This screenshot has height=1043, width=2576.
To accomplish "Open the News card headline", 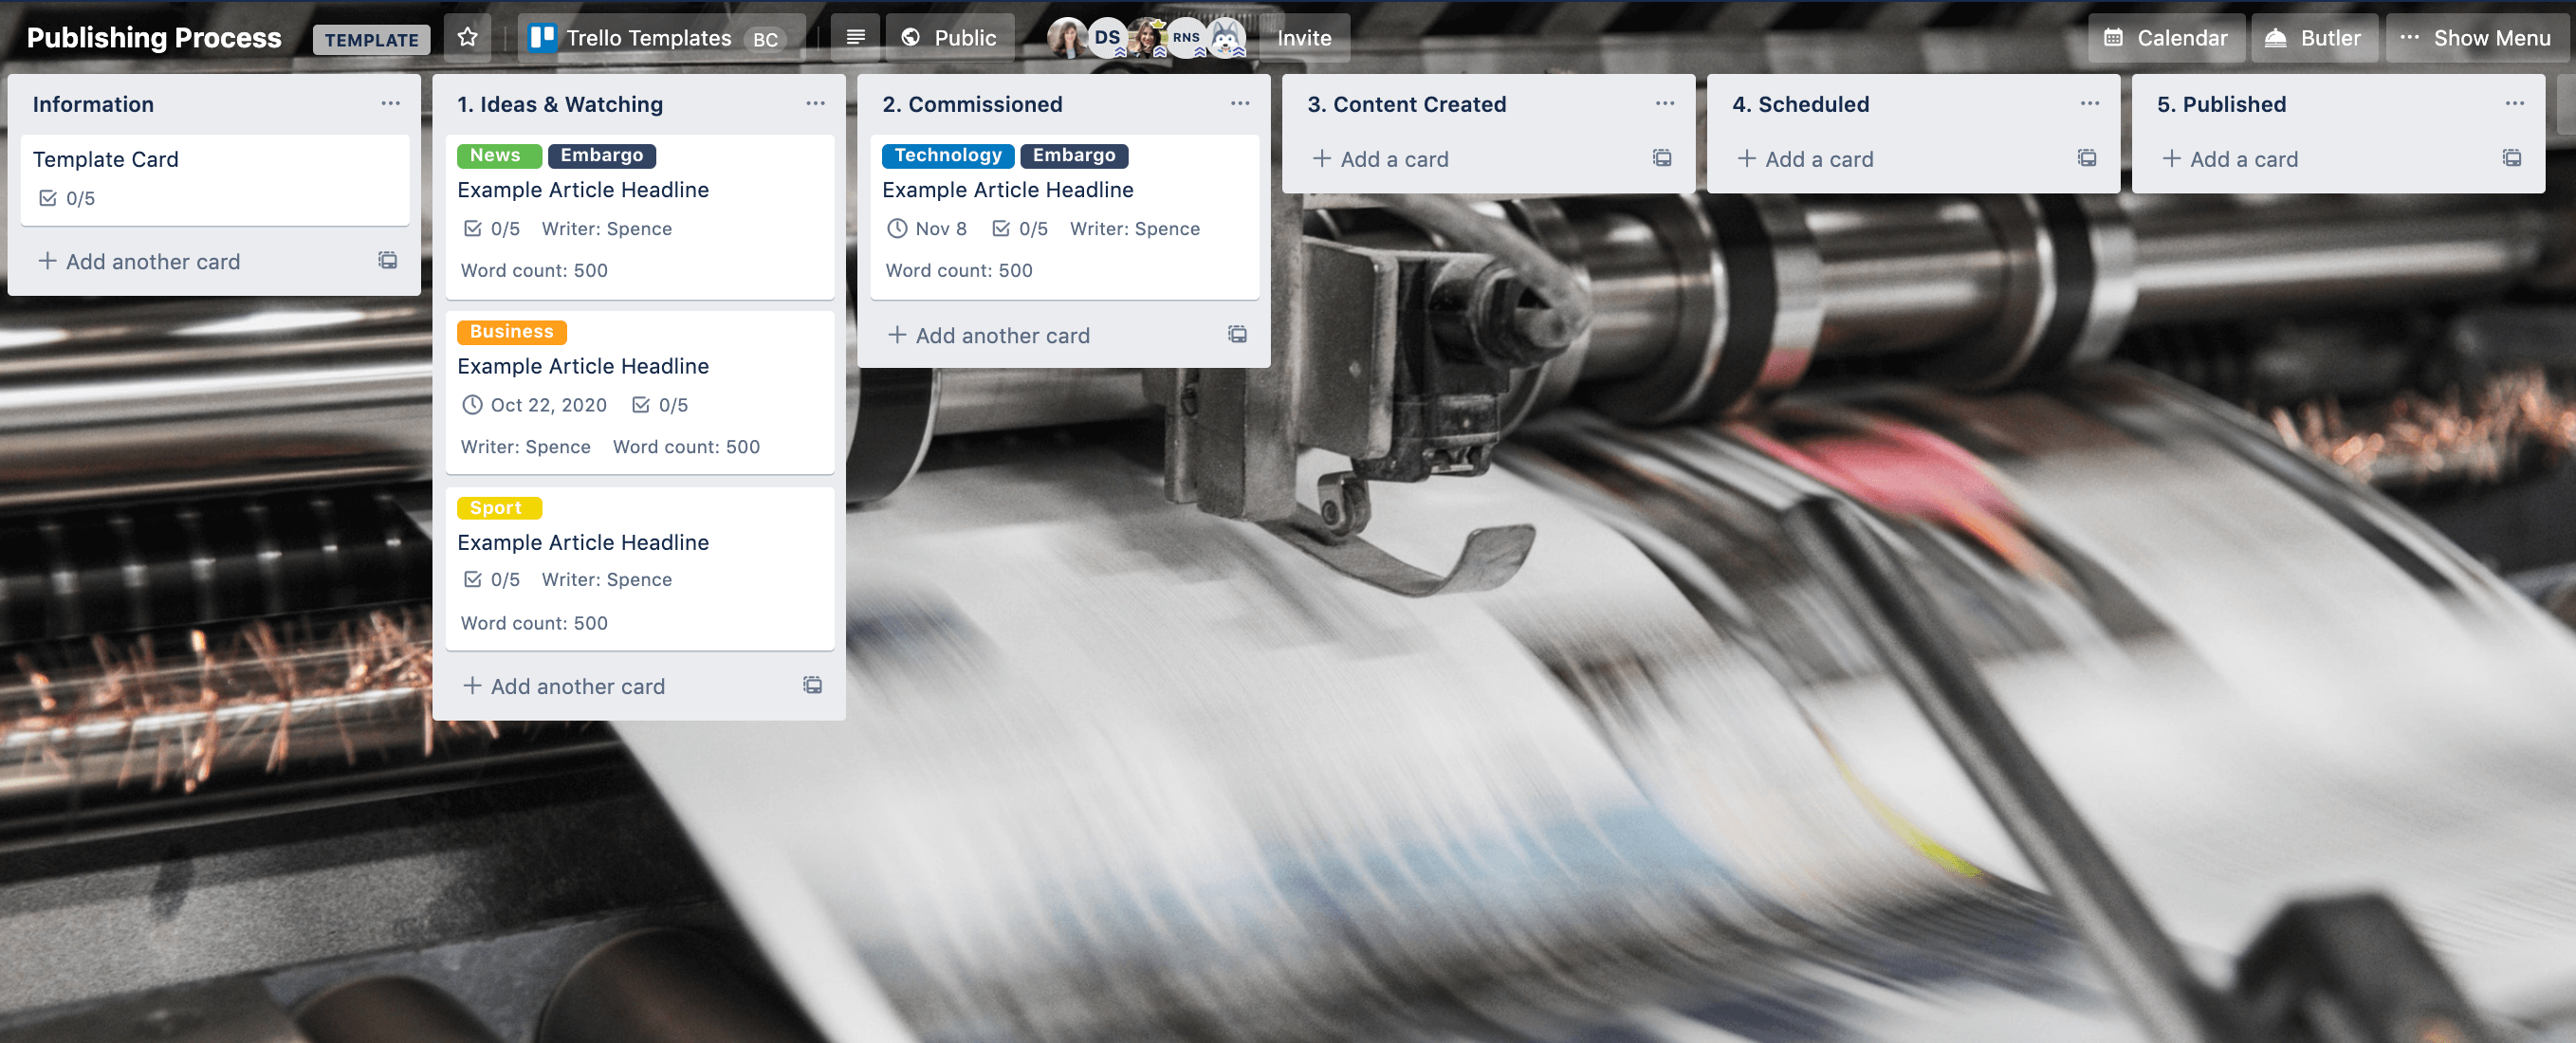I will (583, 190).
